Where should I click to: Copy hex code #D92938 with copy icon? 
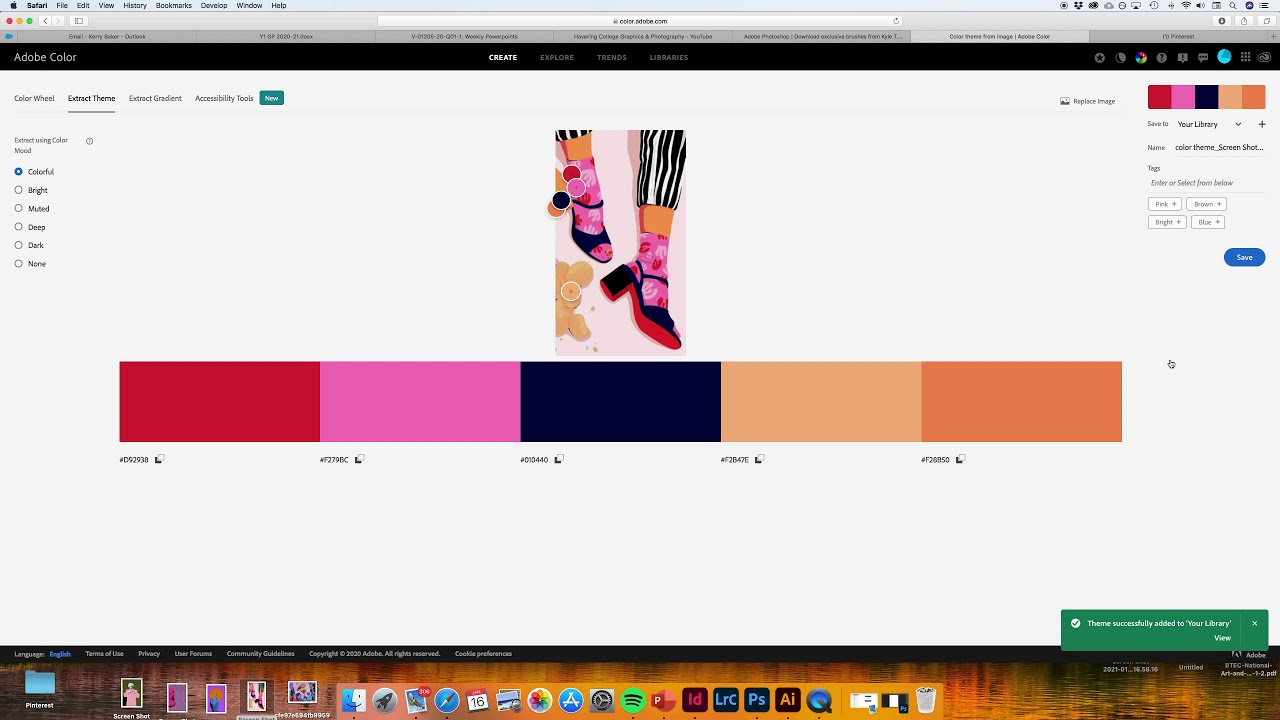click(x=158, y=460)
